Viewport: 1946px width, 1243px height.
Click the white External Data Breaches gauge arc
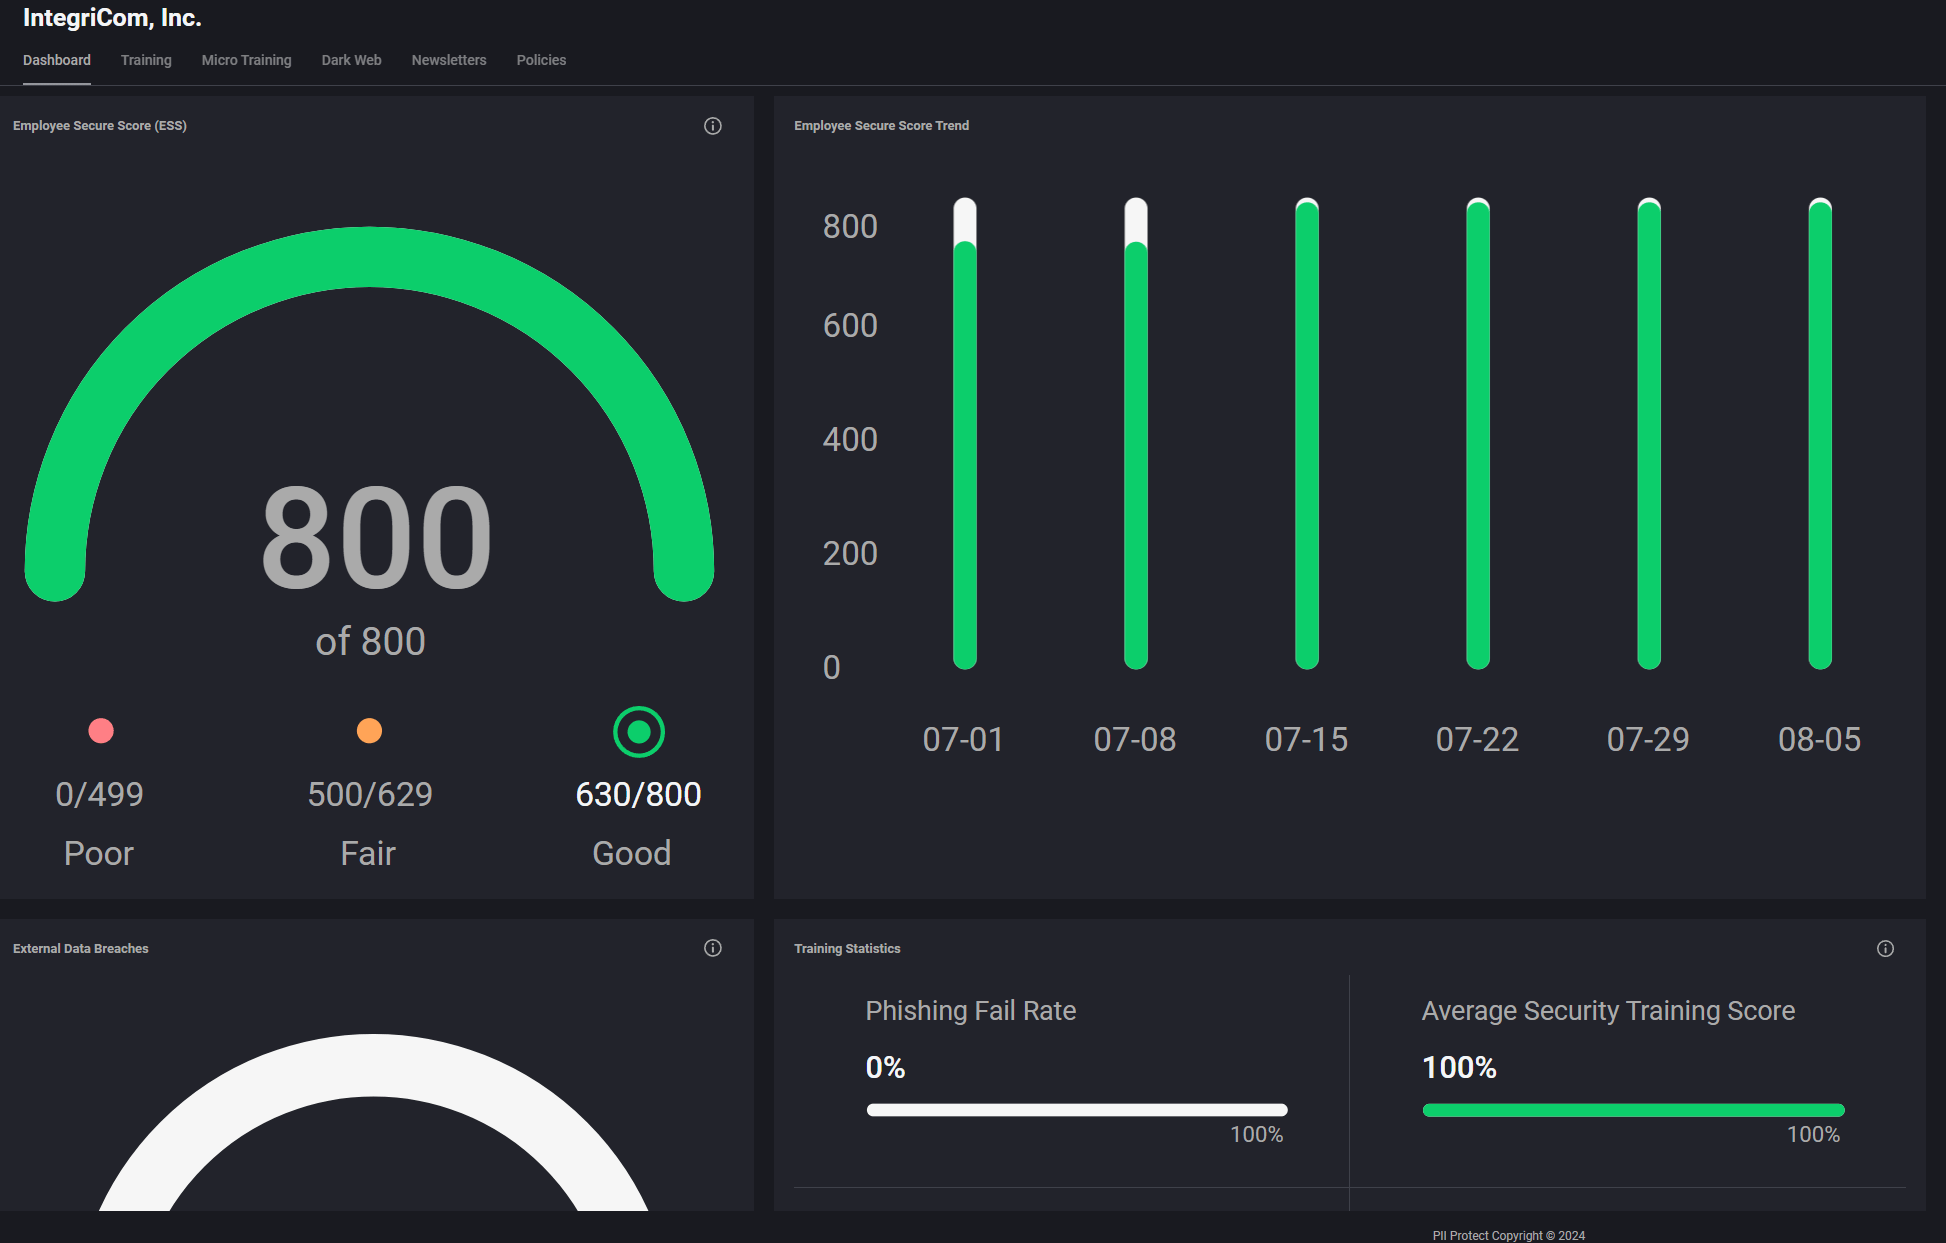pos(372,1065)
